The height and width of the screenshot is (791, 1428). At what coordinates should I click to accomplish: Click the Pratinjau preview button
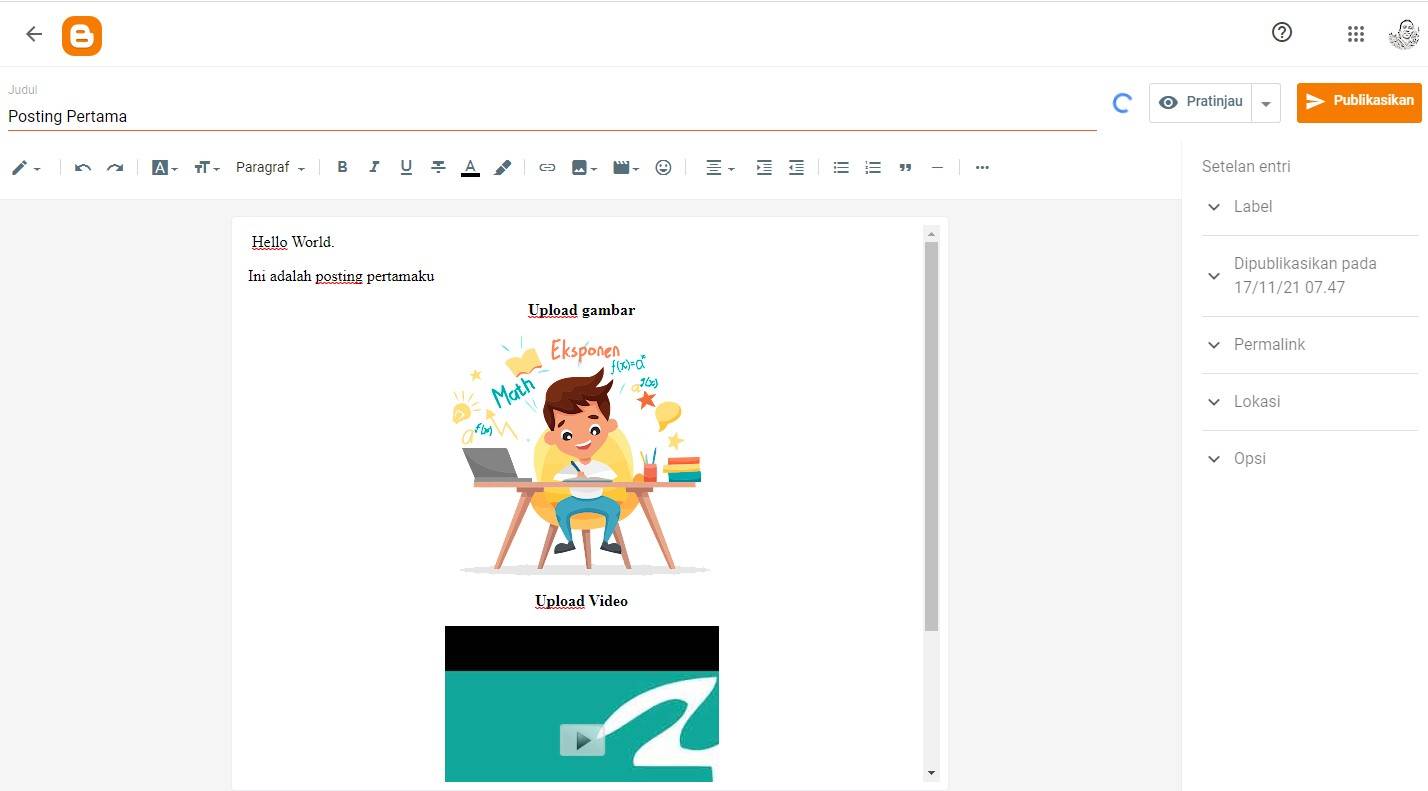tap(1201, 102)
